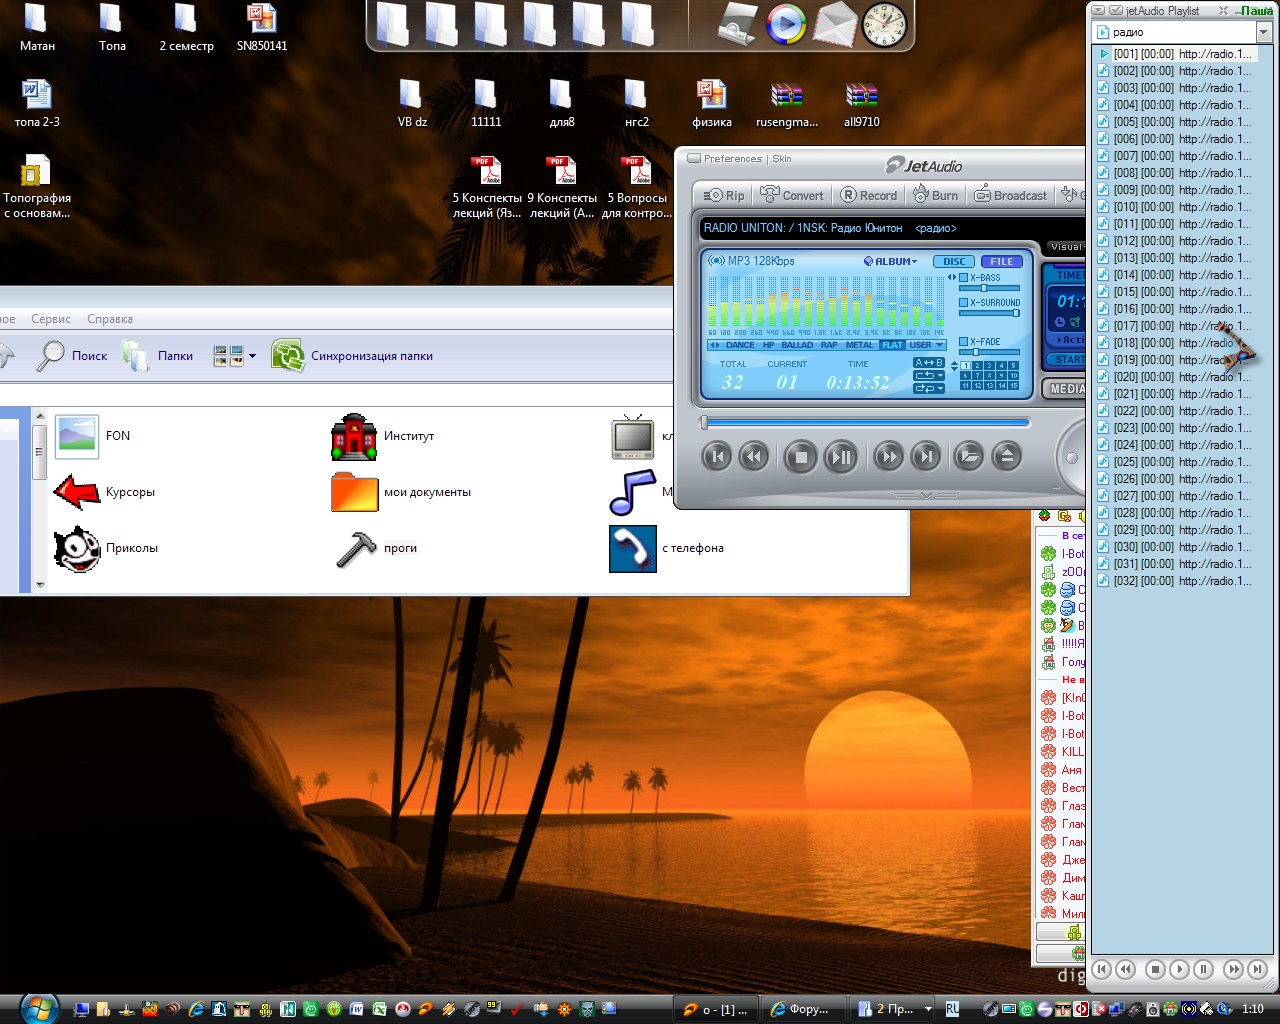
Task: Open the Сервис menu in Explorer
Action: [51, 319]
